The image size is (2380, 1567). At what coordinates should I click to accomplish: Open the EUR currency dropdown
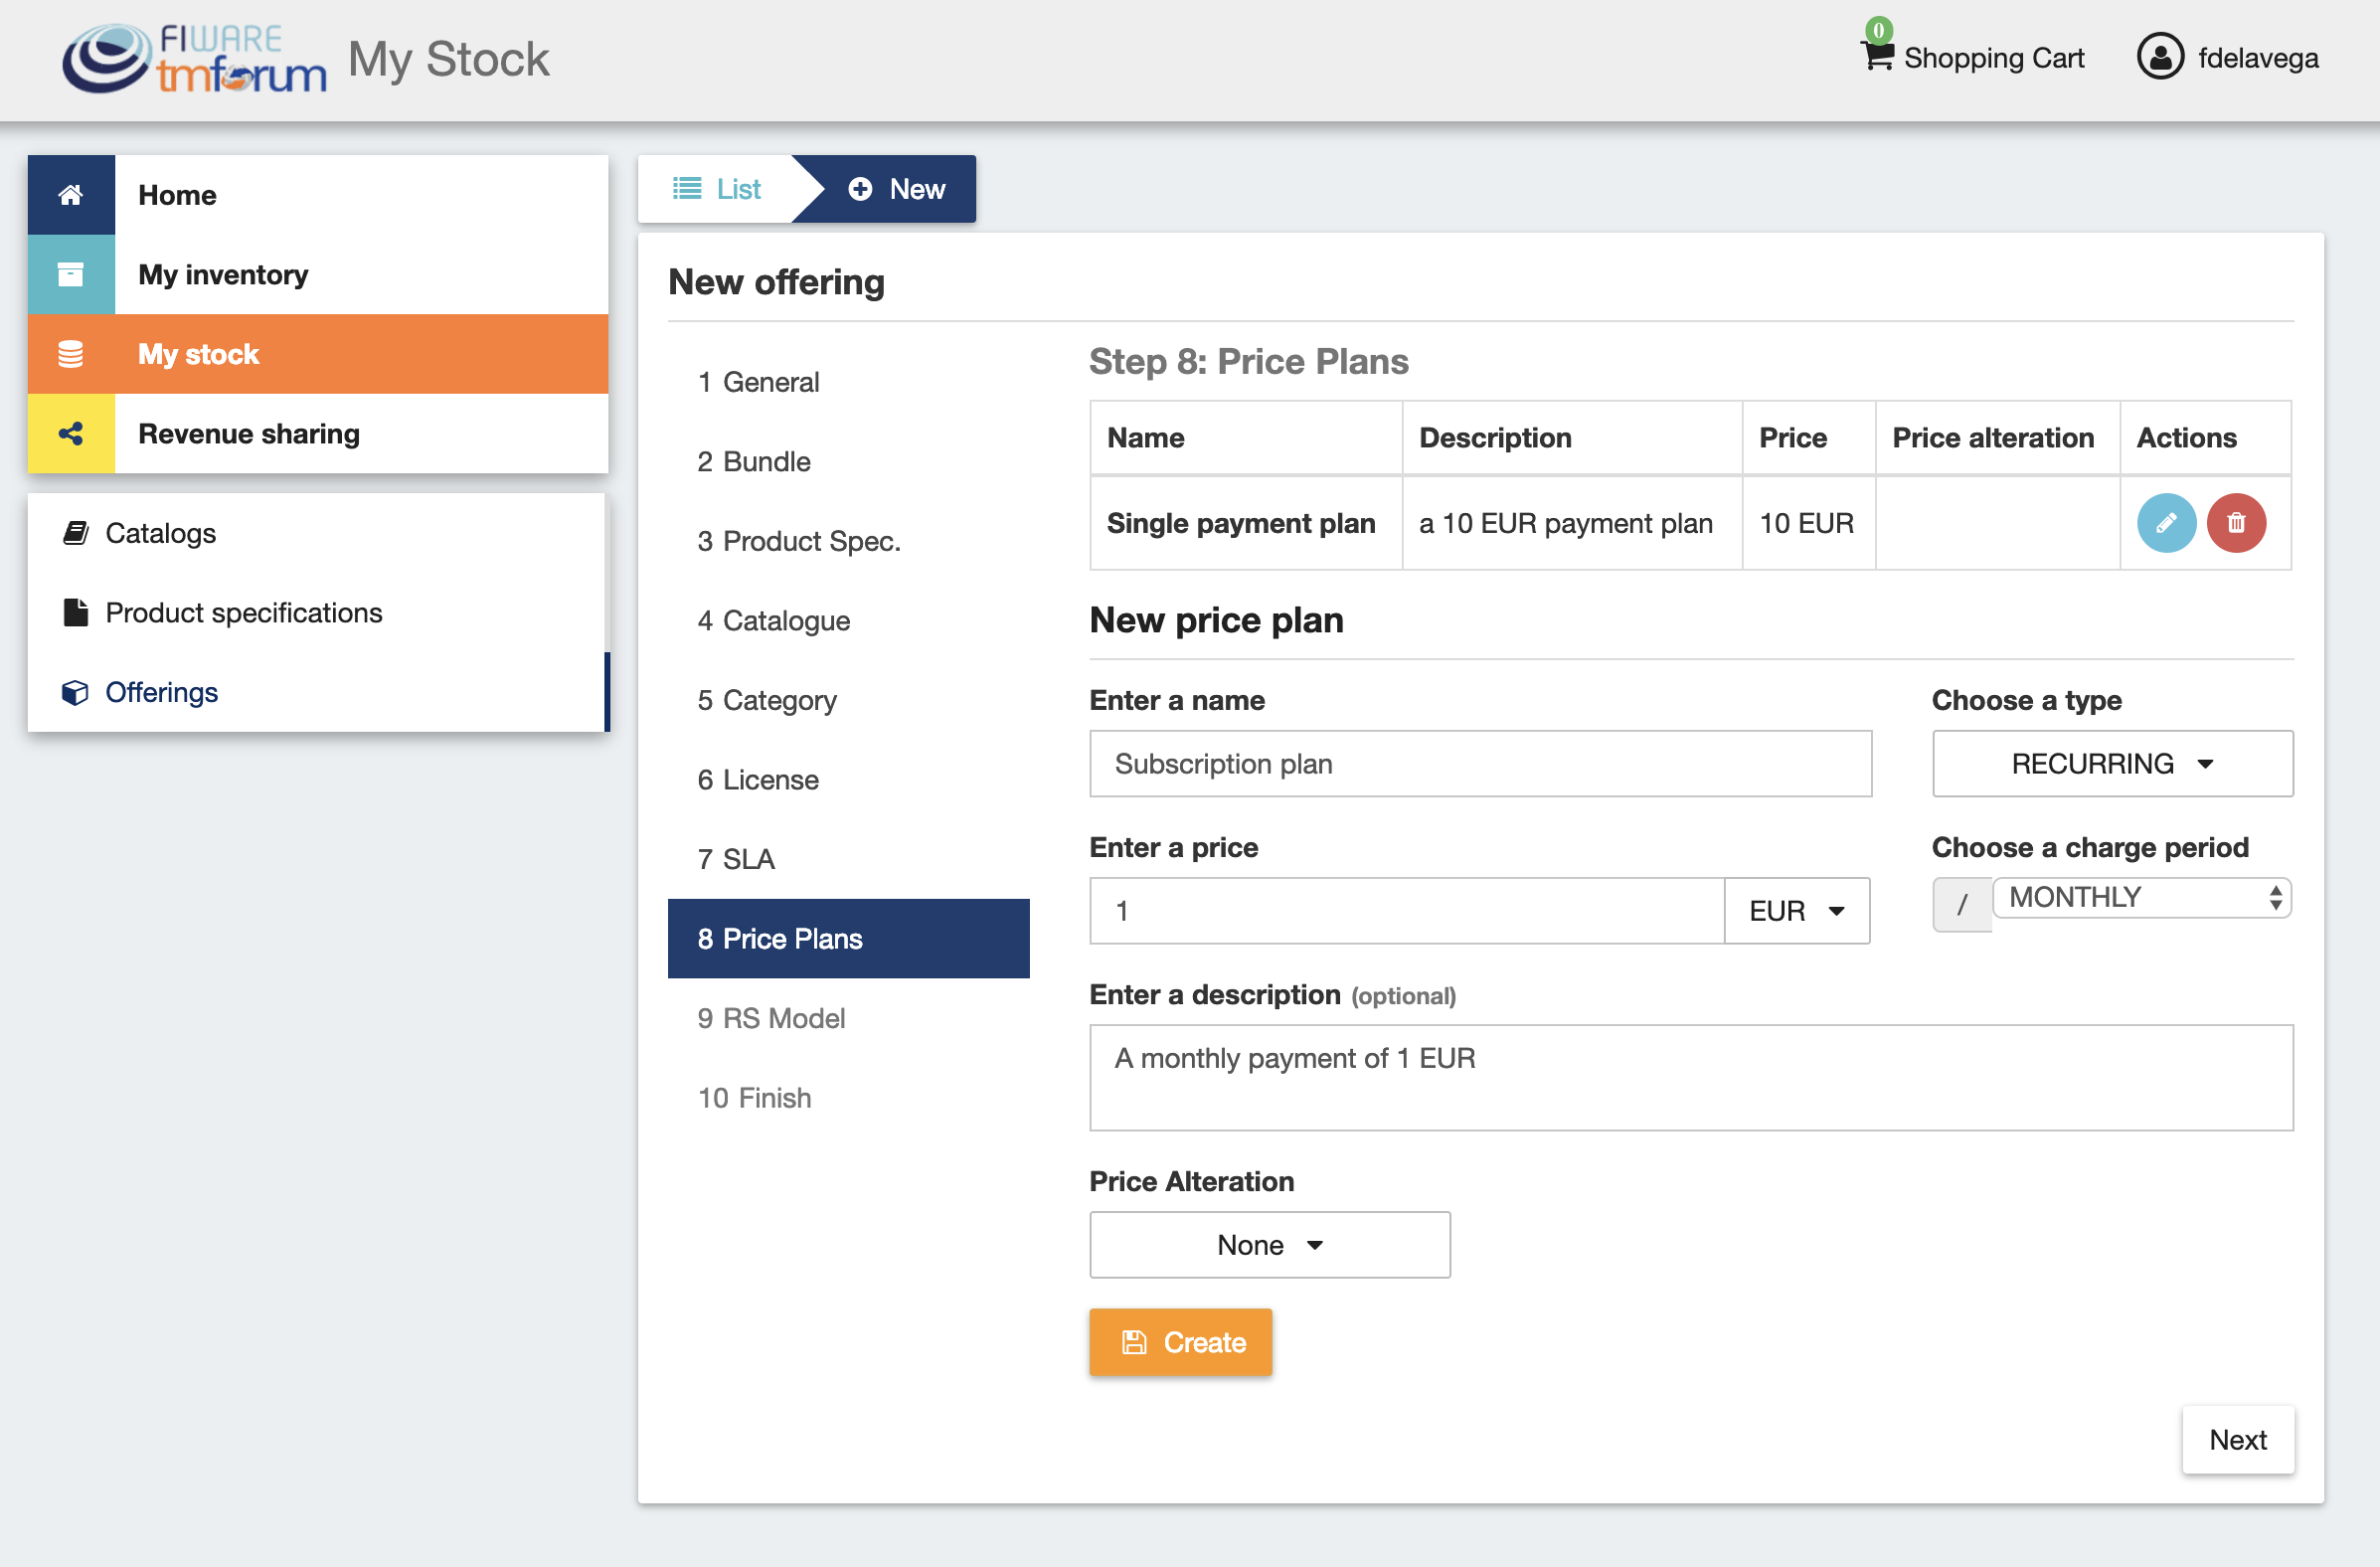[1796, 911]
